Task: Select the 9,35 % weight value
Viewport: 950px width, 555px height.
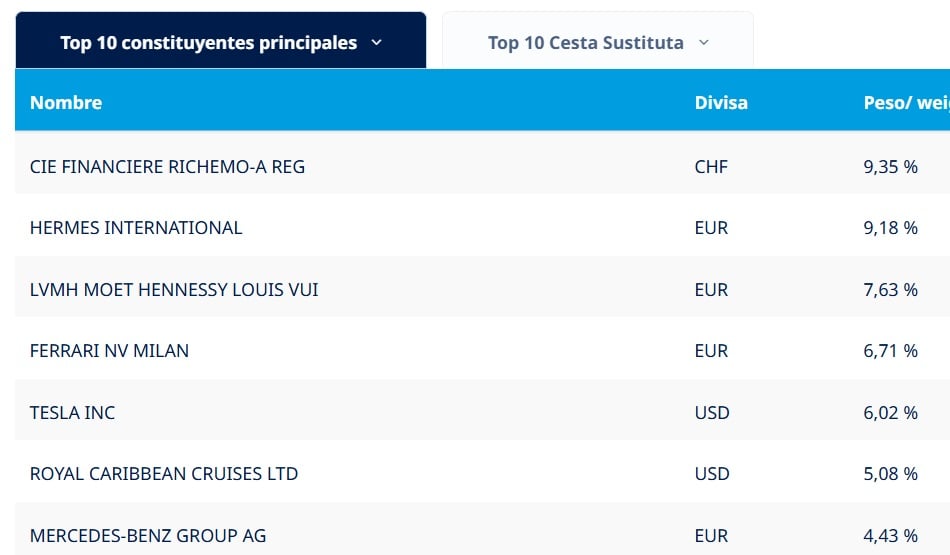Action: 890,166
